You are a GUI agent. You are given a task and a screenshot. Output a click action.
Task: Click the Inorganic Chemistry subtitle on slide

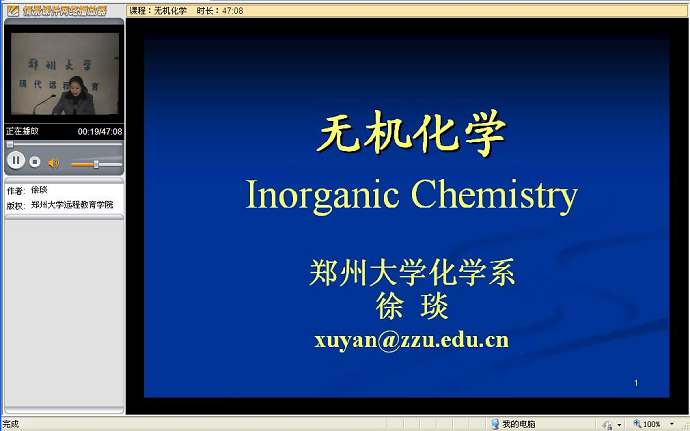click(x=411, y=195)
